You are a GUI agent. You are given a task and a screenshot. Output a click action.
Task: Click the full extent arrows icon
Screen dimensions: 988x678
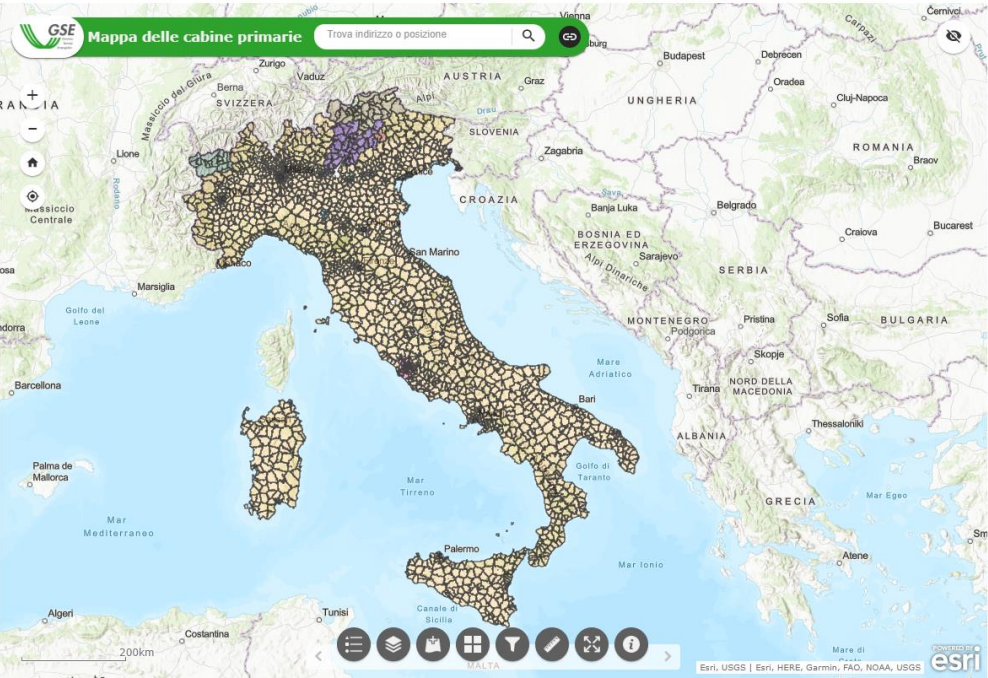point(592,645)
